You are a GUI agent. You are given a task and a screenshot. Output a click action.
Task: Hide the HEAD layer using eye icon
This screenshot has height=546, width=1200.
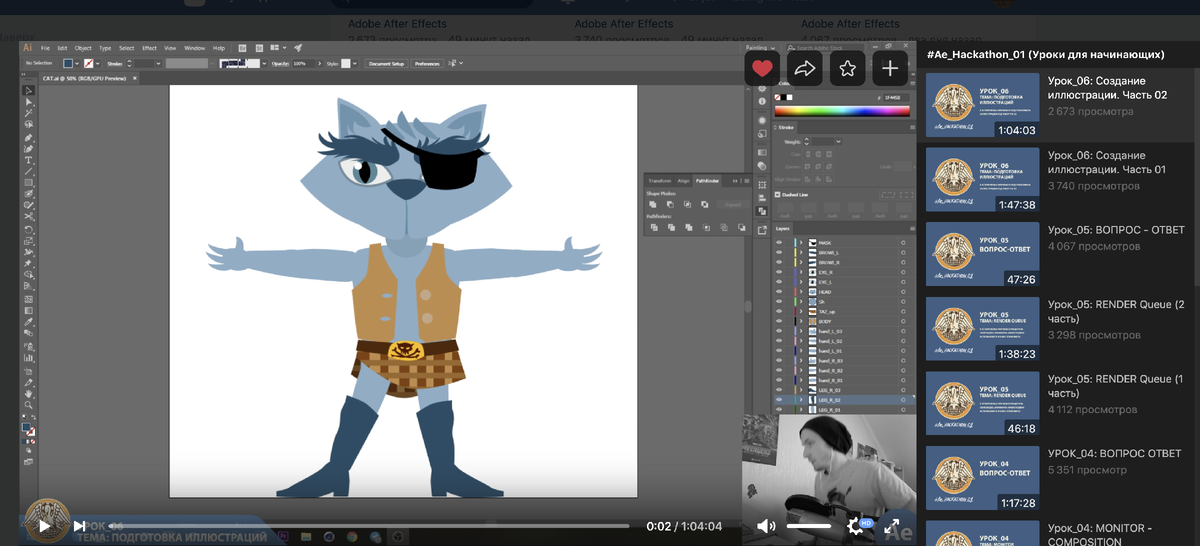[779, 292]
